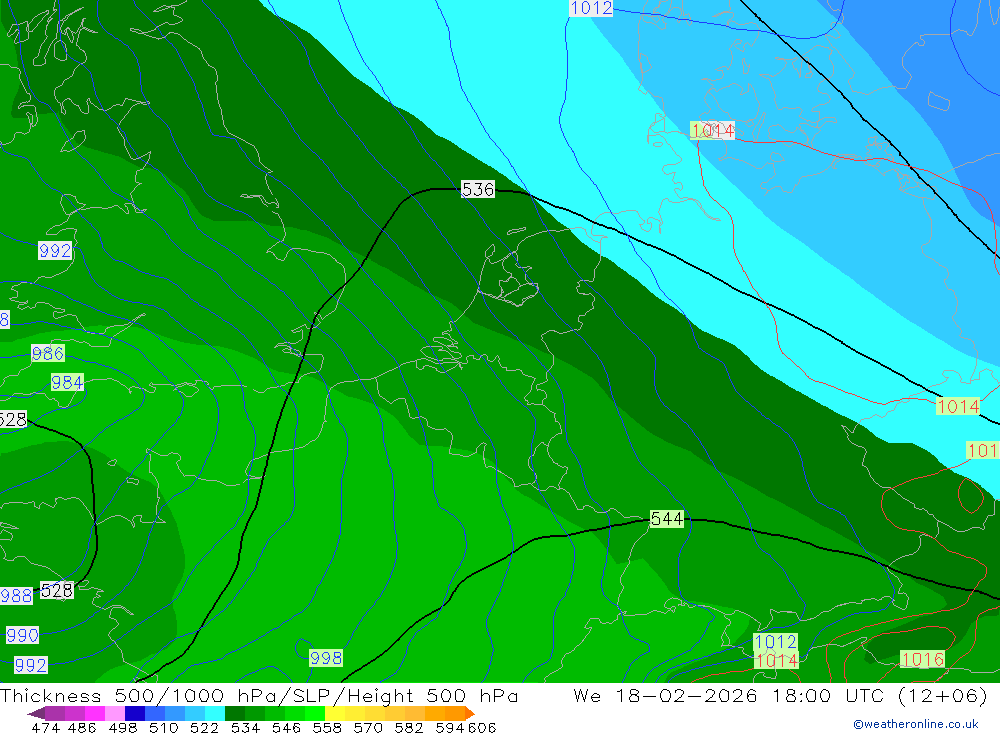The width and height of the screenshot is (1000, 733).
Task: Click the blue 1012 label above red 1014
Action: (776, 642)
